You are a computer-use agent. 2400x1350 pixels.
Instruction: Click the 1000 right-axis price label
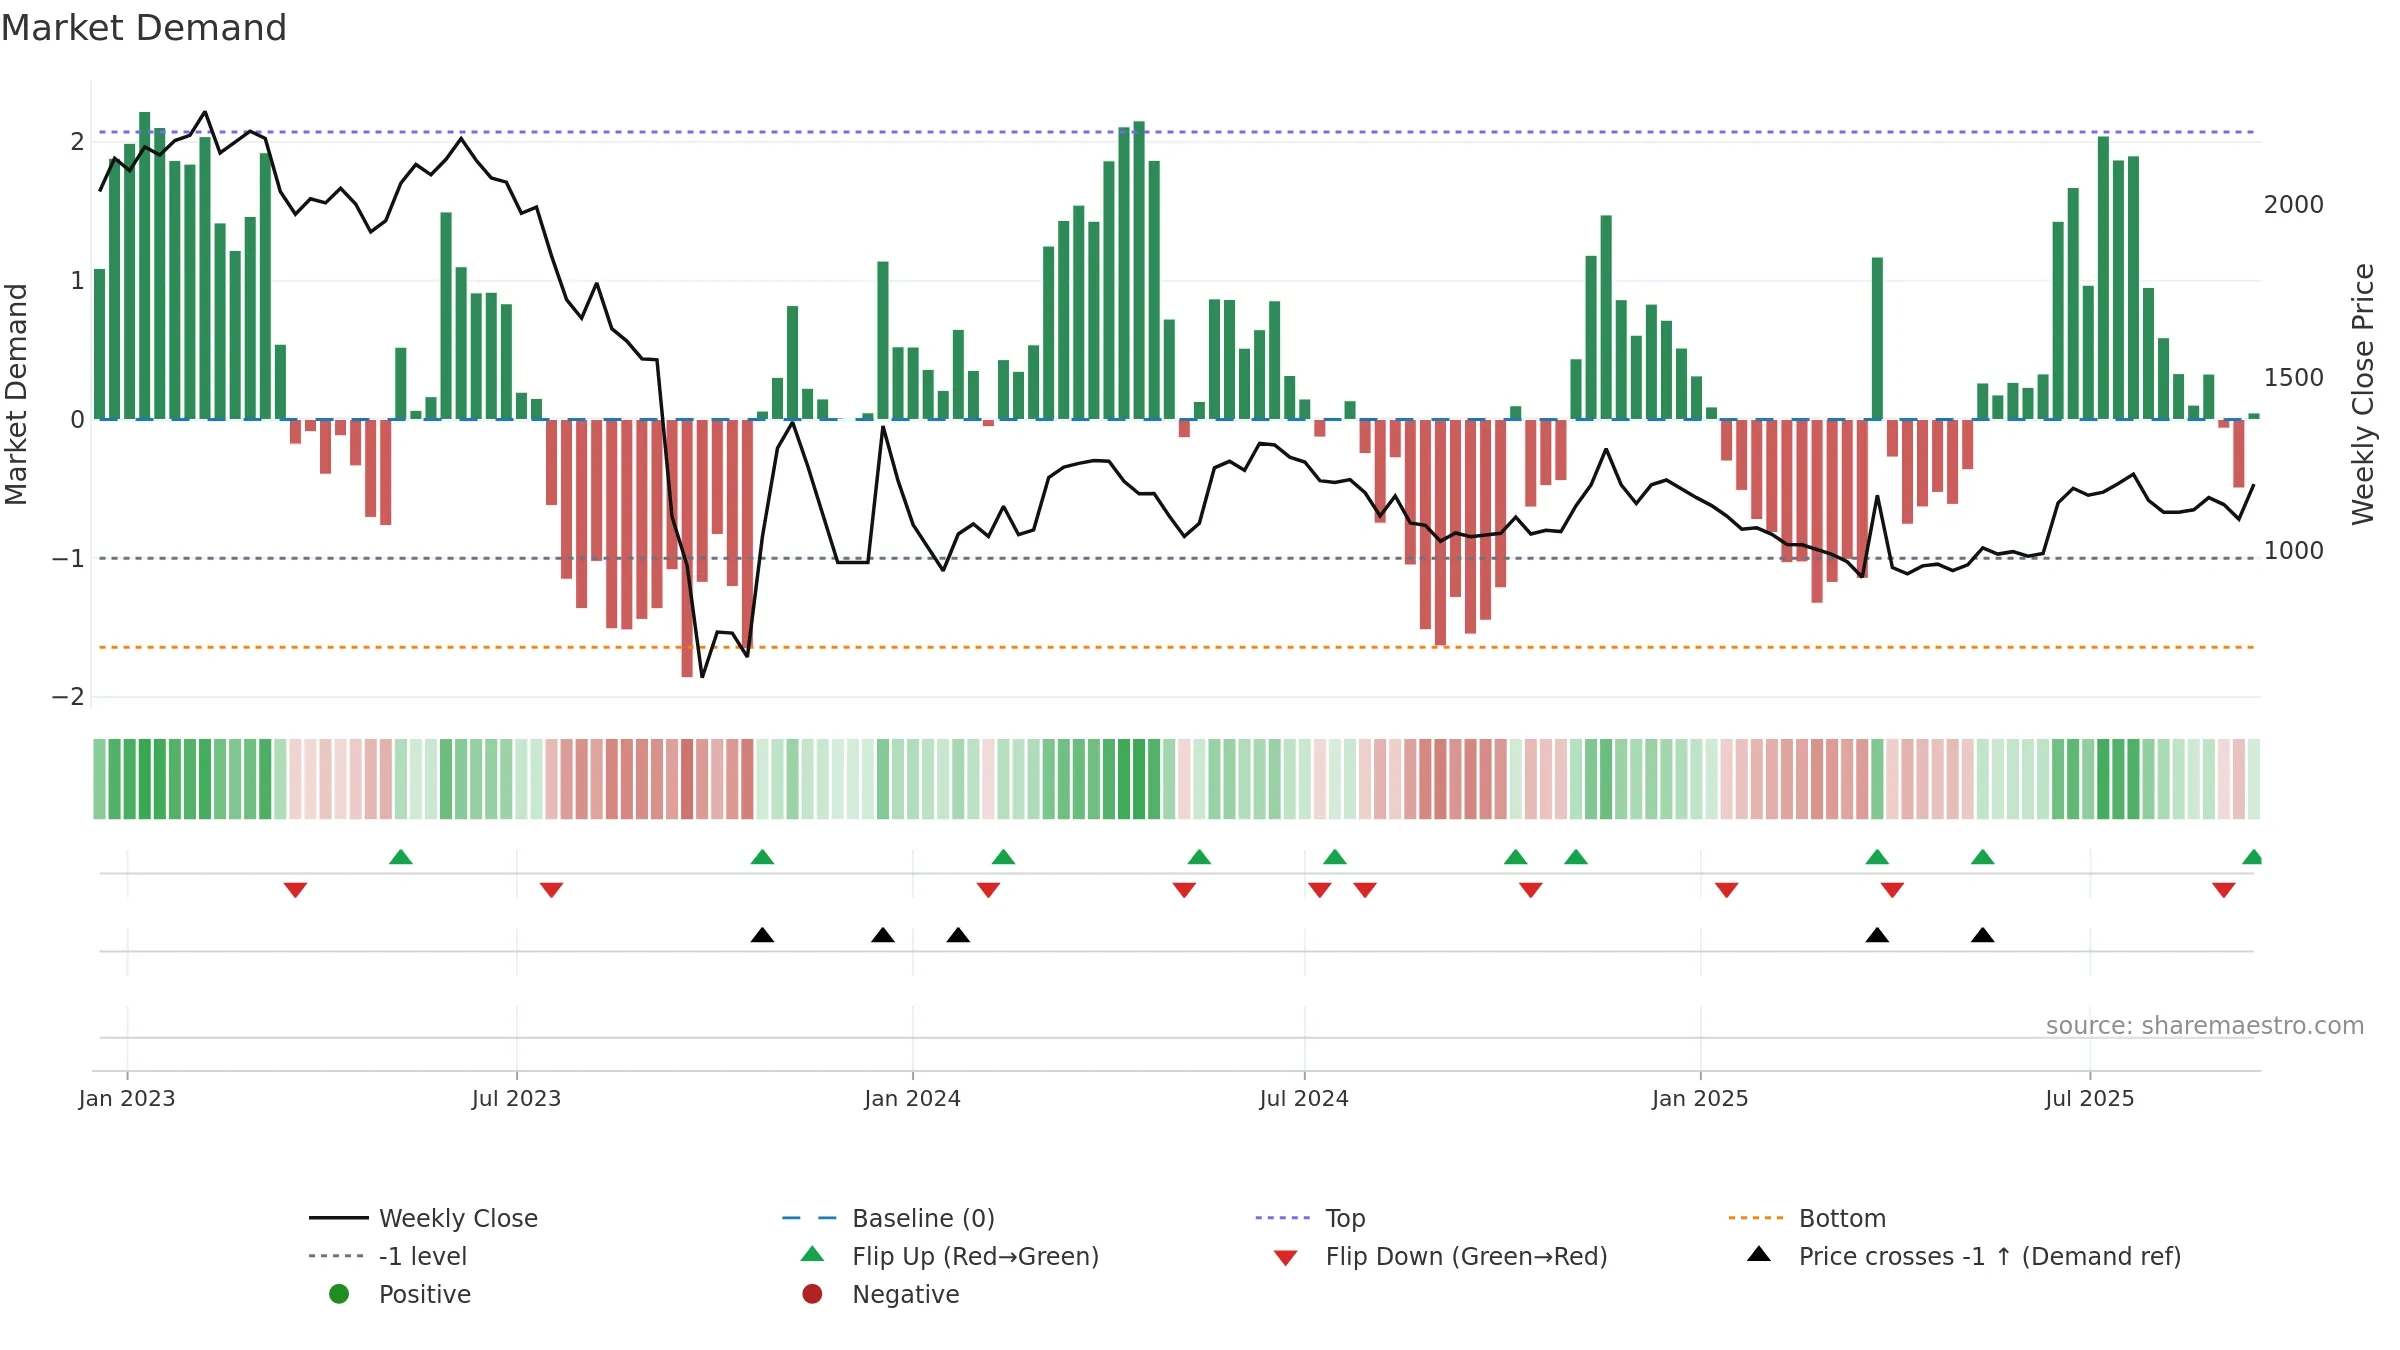(x=2294, y=551)
